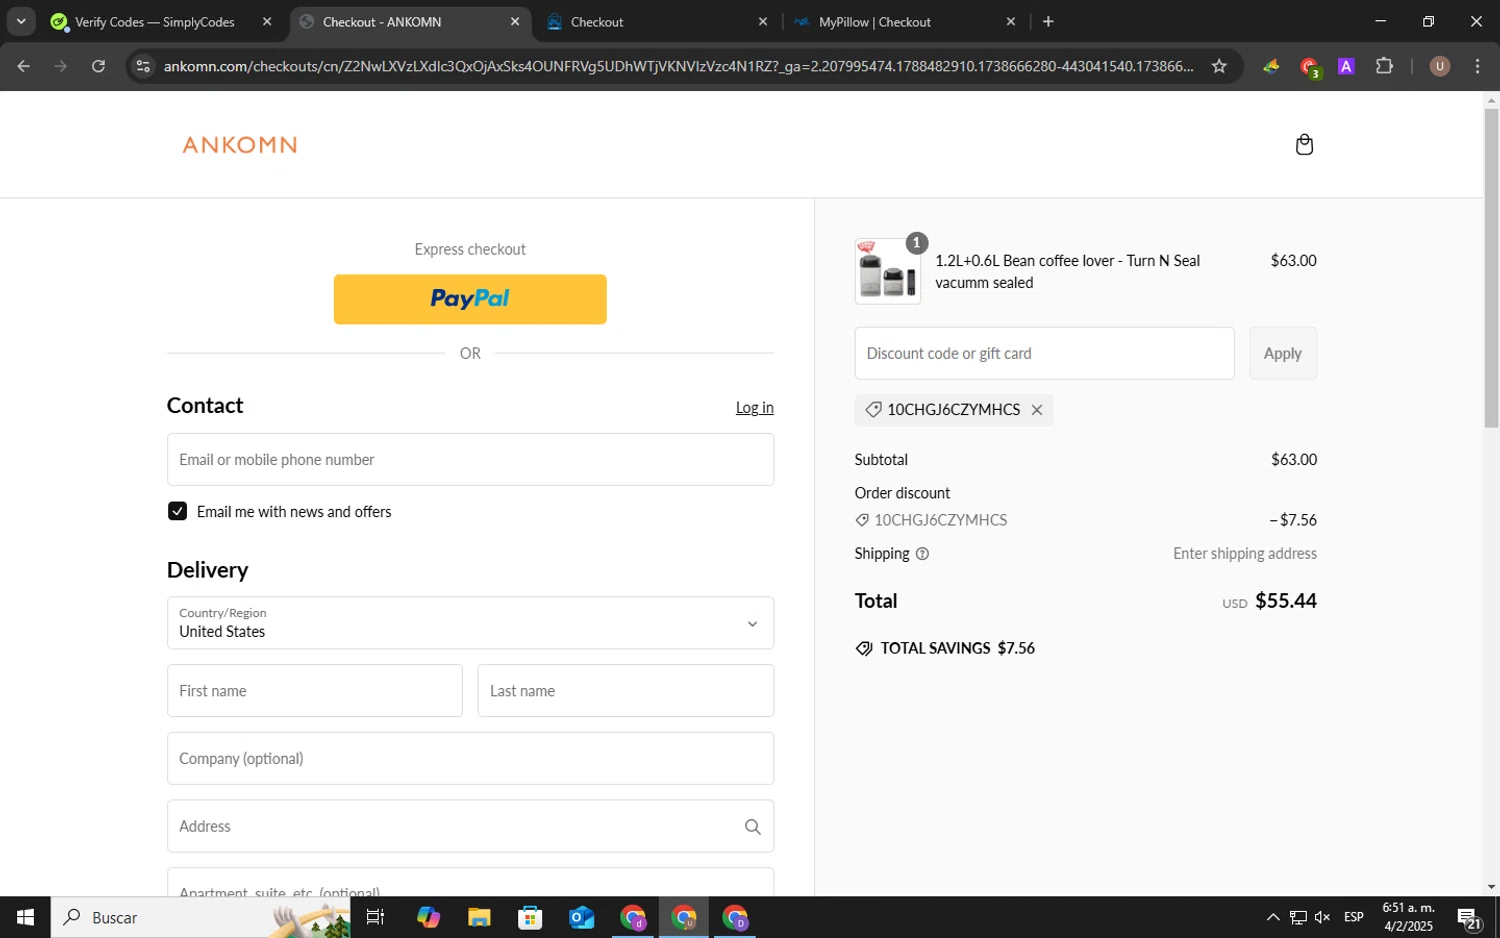Focus the Discount code or gift card field

(x=1044, y=353)
